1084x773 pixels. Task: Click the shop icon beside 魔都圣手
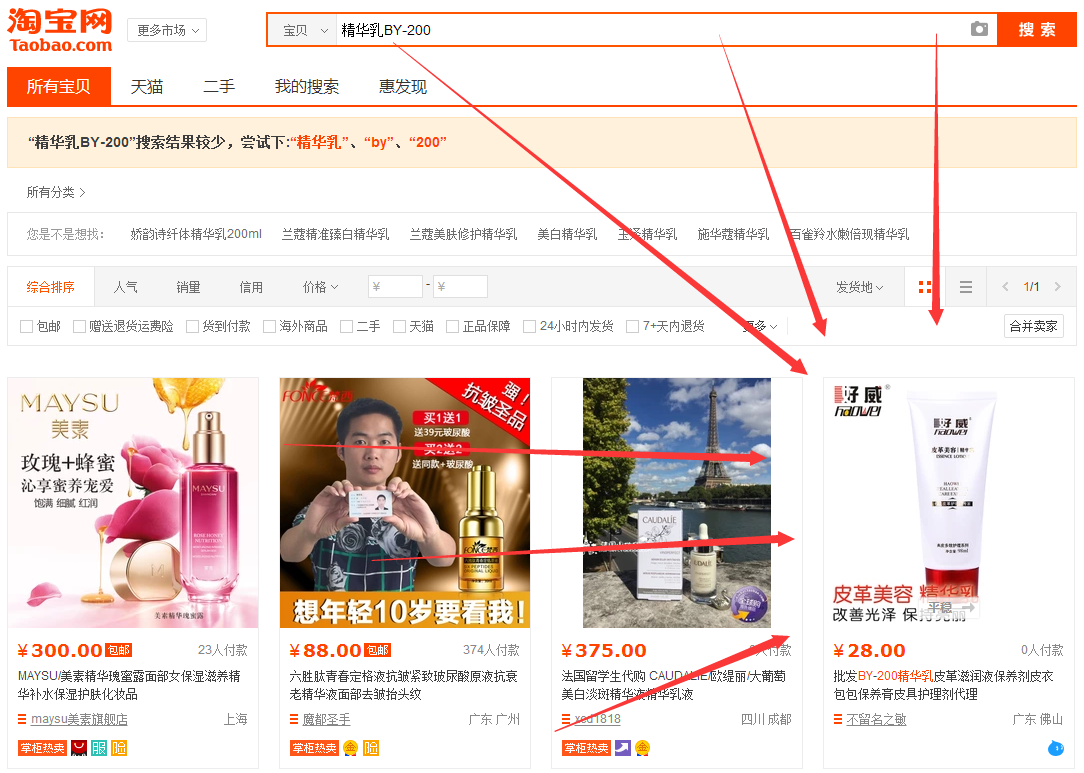294,720
